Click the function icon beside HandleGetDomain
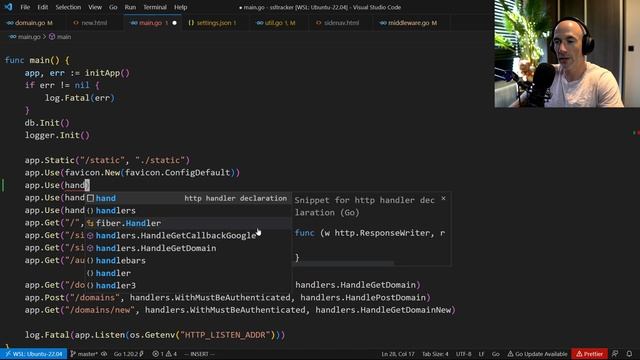640x360 pixels. click(90, 248)
